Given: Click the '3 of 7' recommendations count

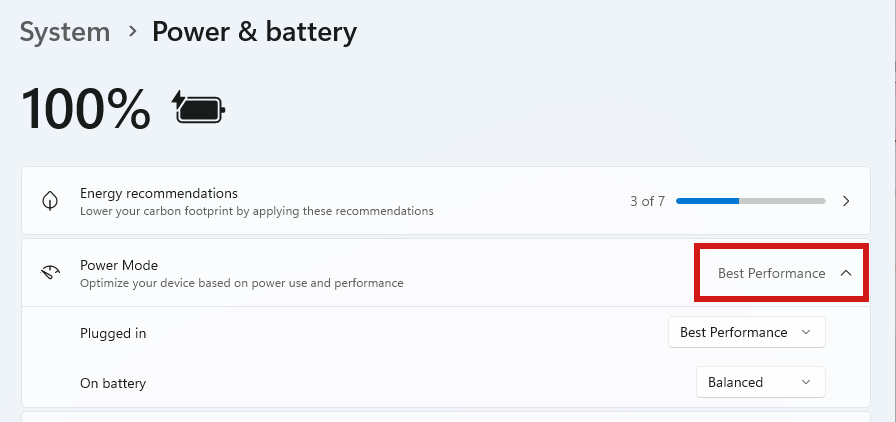Looking at the screenshot, I should pos(647,201).
